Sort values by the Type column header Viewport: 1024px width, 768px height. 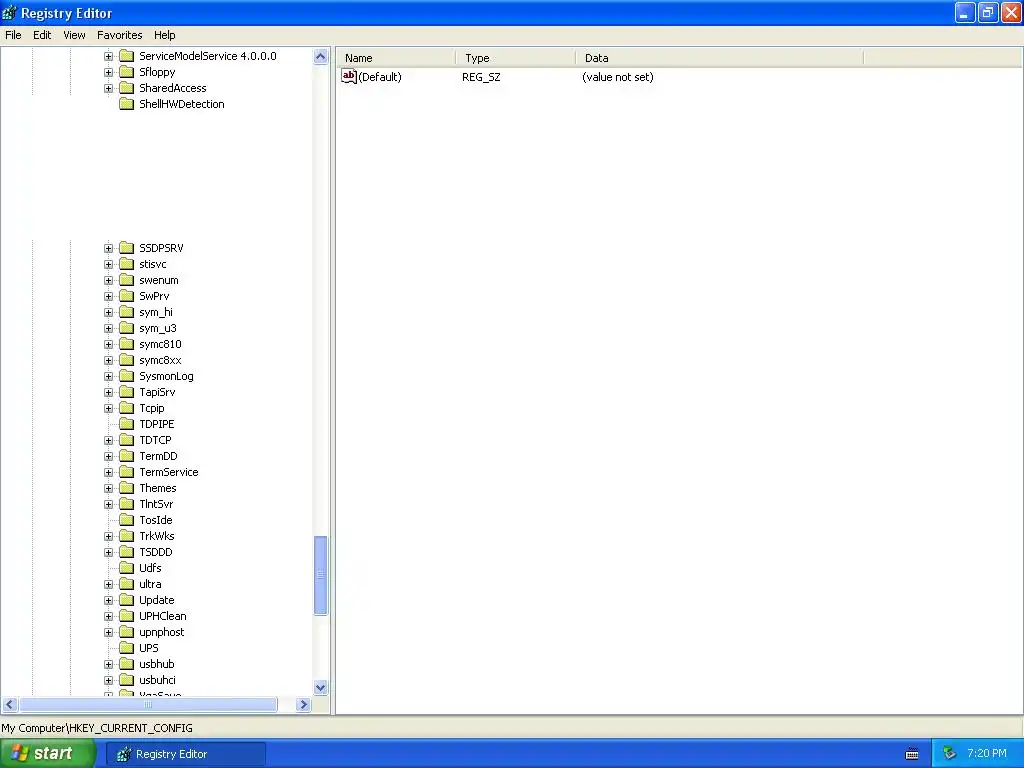click(515, 58)
